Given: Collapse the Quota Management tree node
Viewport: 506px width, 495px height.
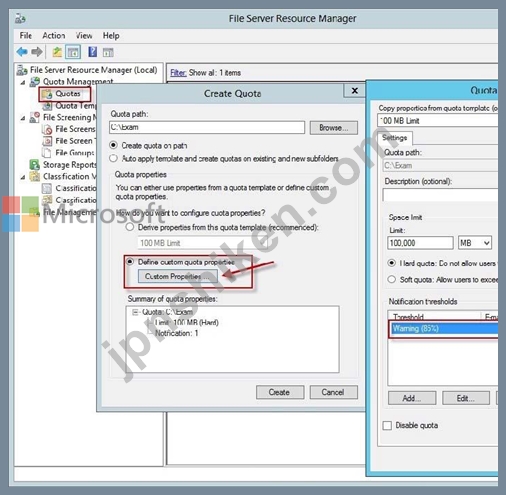Looking at the screenshot, I should coord(23,82).
